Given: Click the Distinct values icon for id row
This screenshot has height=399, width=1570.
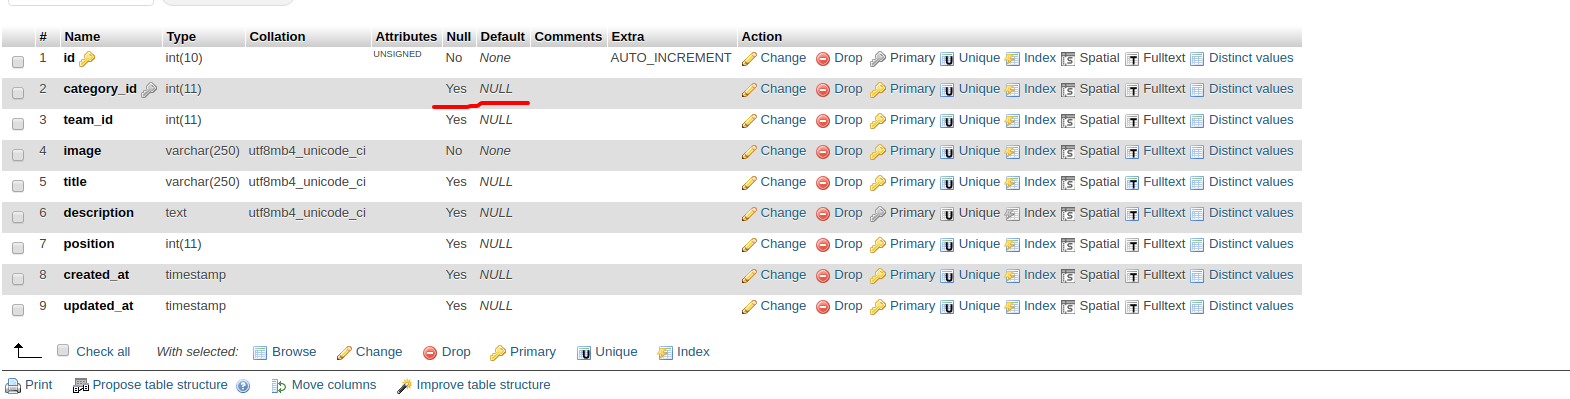Looking at the screenshot, I should (x=1197, y=59).
